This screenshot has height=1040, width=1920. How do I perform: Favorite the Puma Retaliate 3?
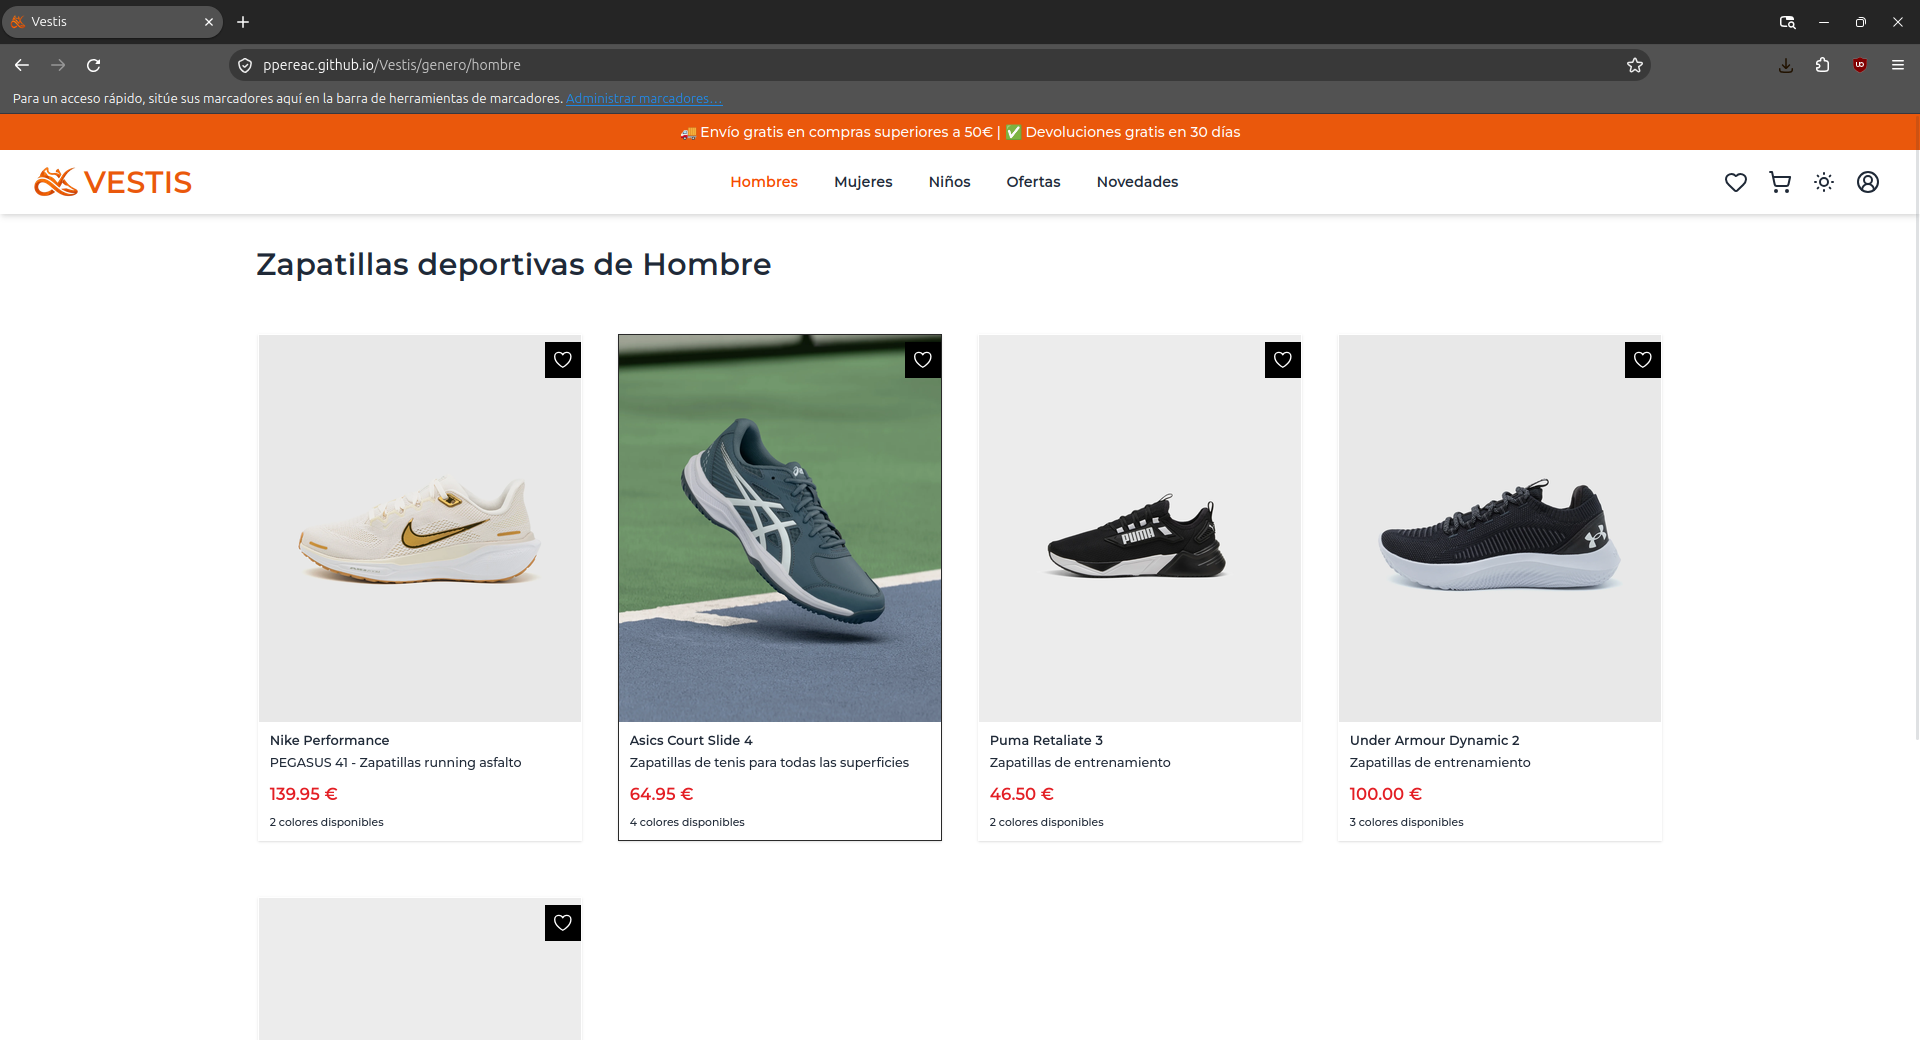1283,360
